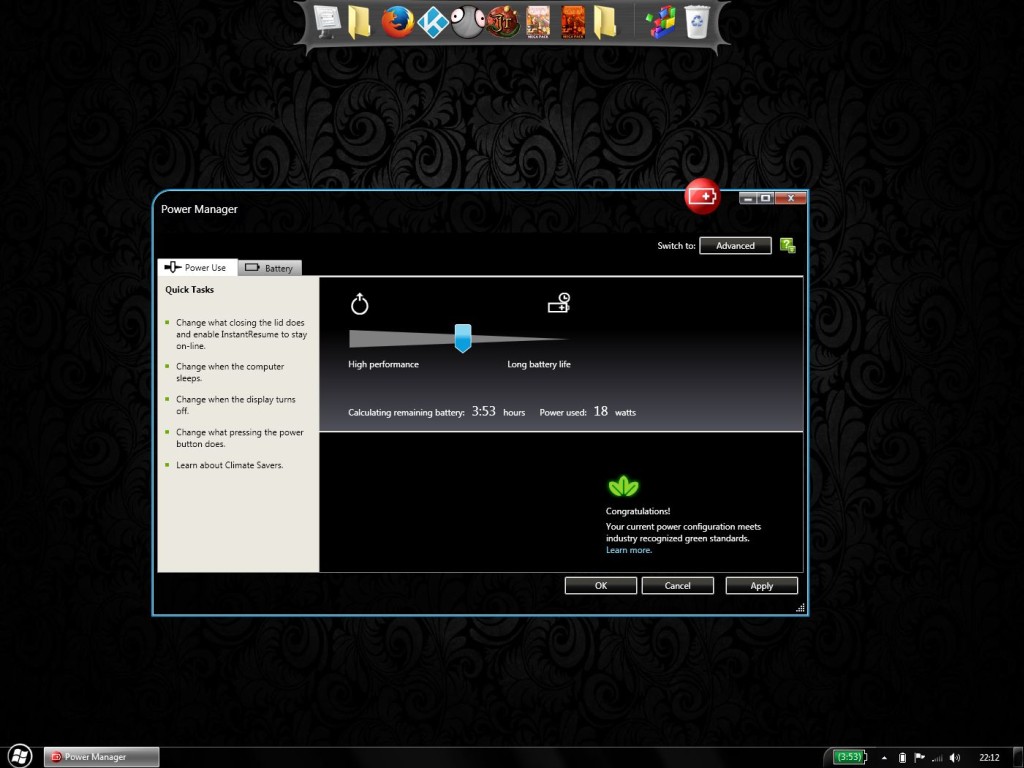Click the Action Center flag icon
Viewport: 1024px width, 768px height.
(919, 757)
